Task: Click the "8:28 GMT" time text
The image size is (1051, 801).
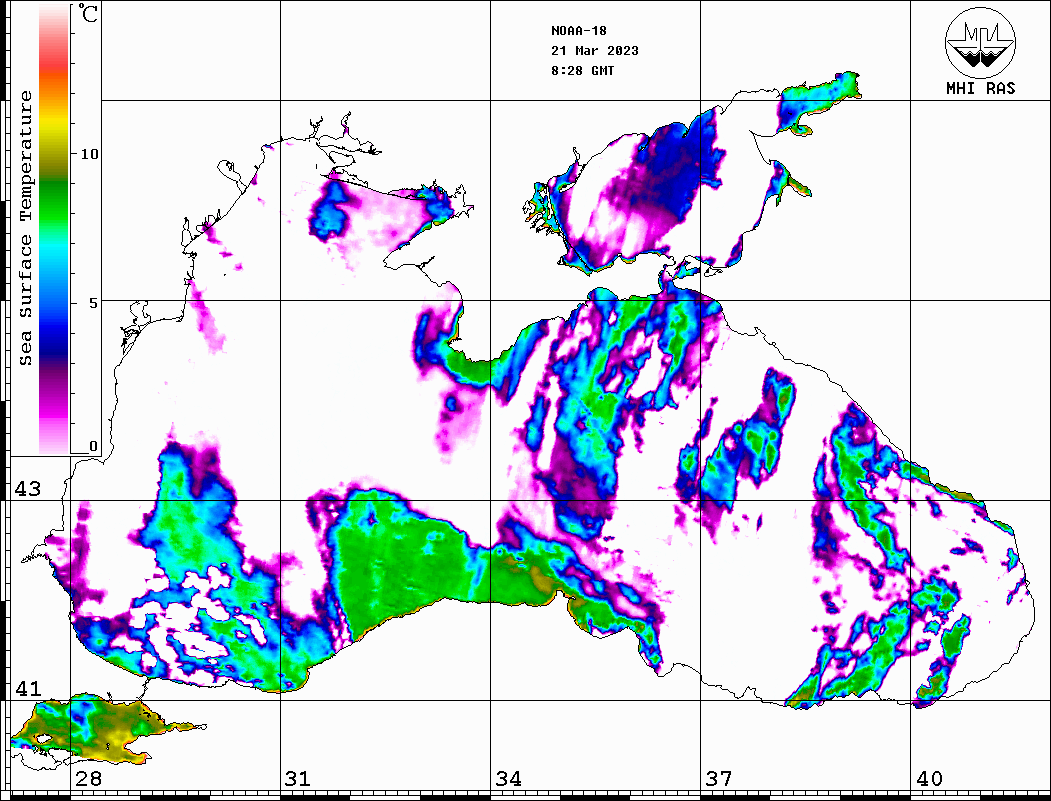Action: [x=582, y=71]
